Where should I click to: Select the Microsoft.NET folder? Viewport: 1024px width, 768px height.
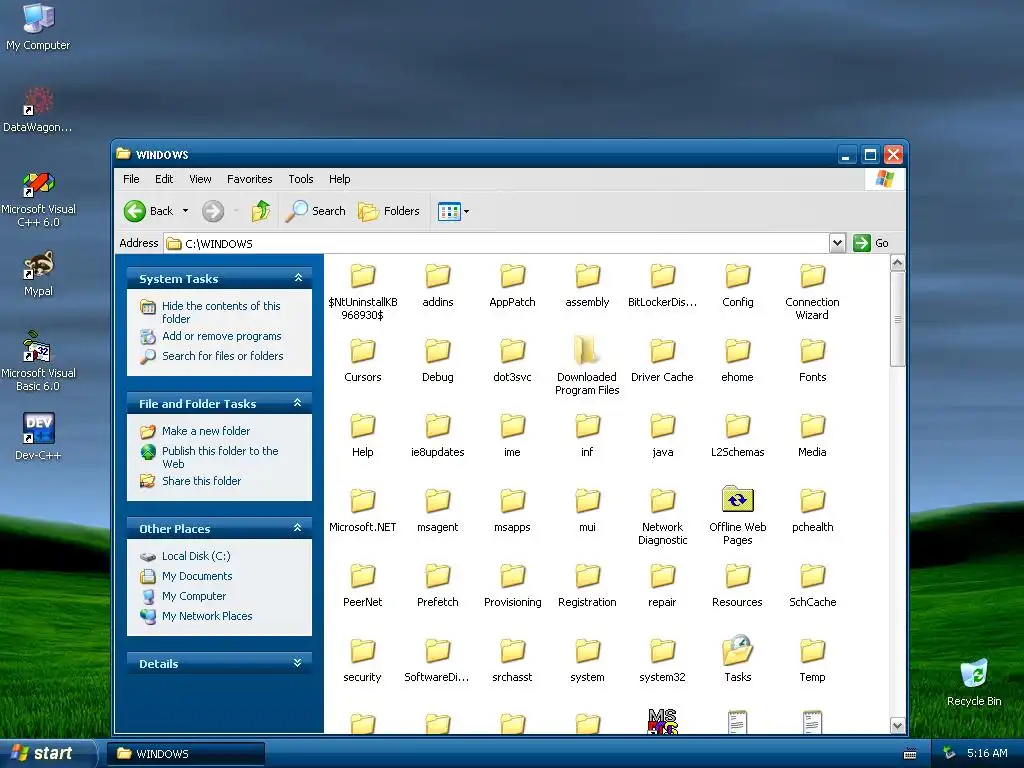362,511
